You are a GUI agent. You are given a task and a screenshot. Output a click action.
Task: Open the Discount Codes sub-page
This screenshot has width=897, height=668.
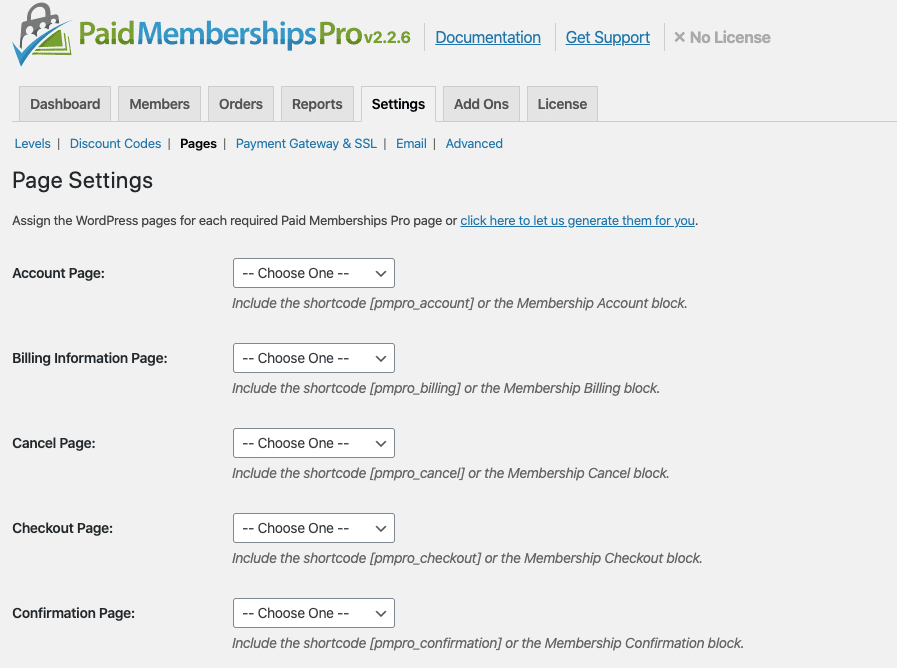(x=116, y=144)
